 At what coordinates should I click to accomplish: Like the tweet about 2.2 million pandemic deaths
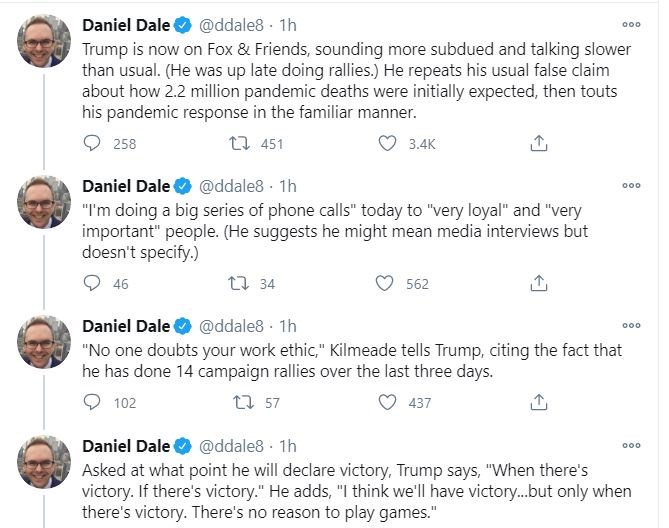pyautogui.click(x=386, y=144)
